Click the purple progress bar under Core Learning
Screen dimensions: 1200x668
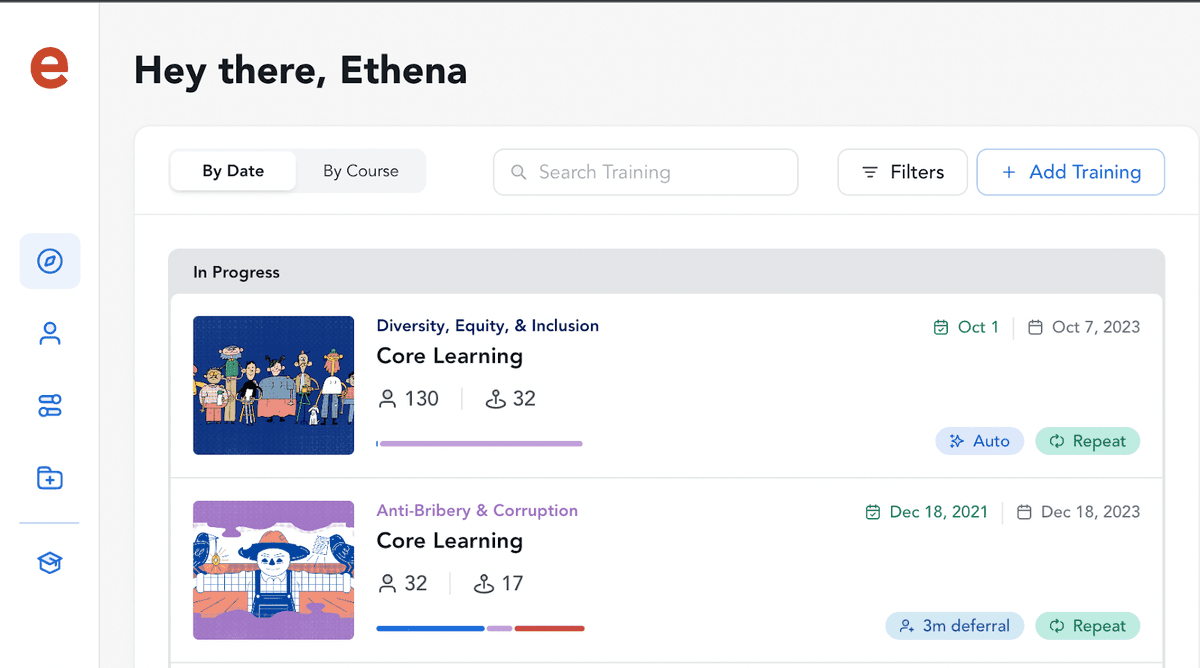478,443
